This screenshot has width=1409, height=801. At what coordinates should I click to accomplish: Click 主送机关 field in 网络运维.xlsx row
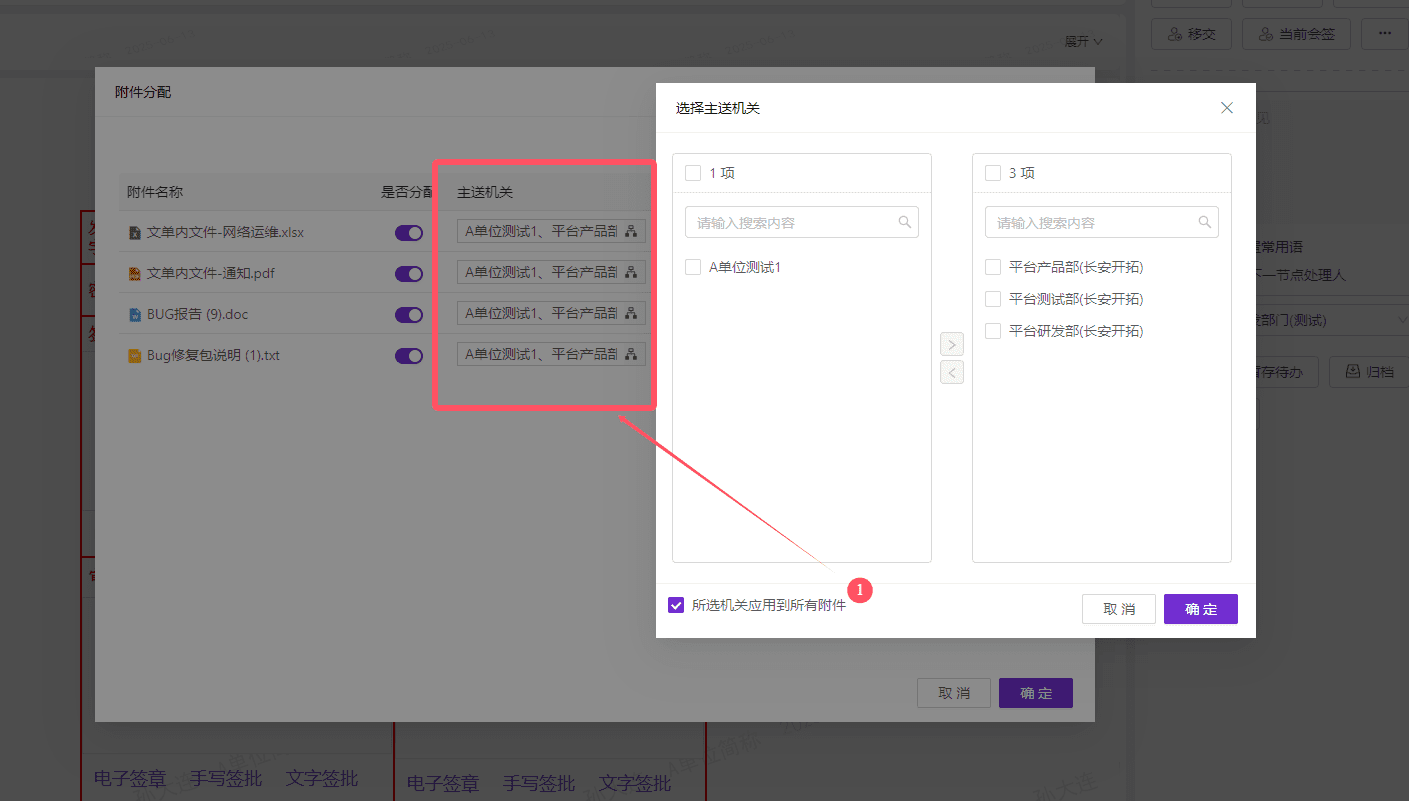coord(551,231)
